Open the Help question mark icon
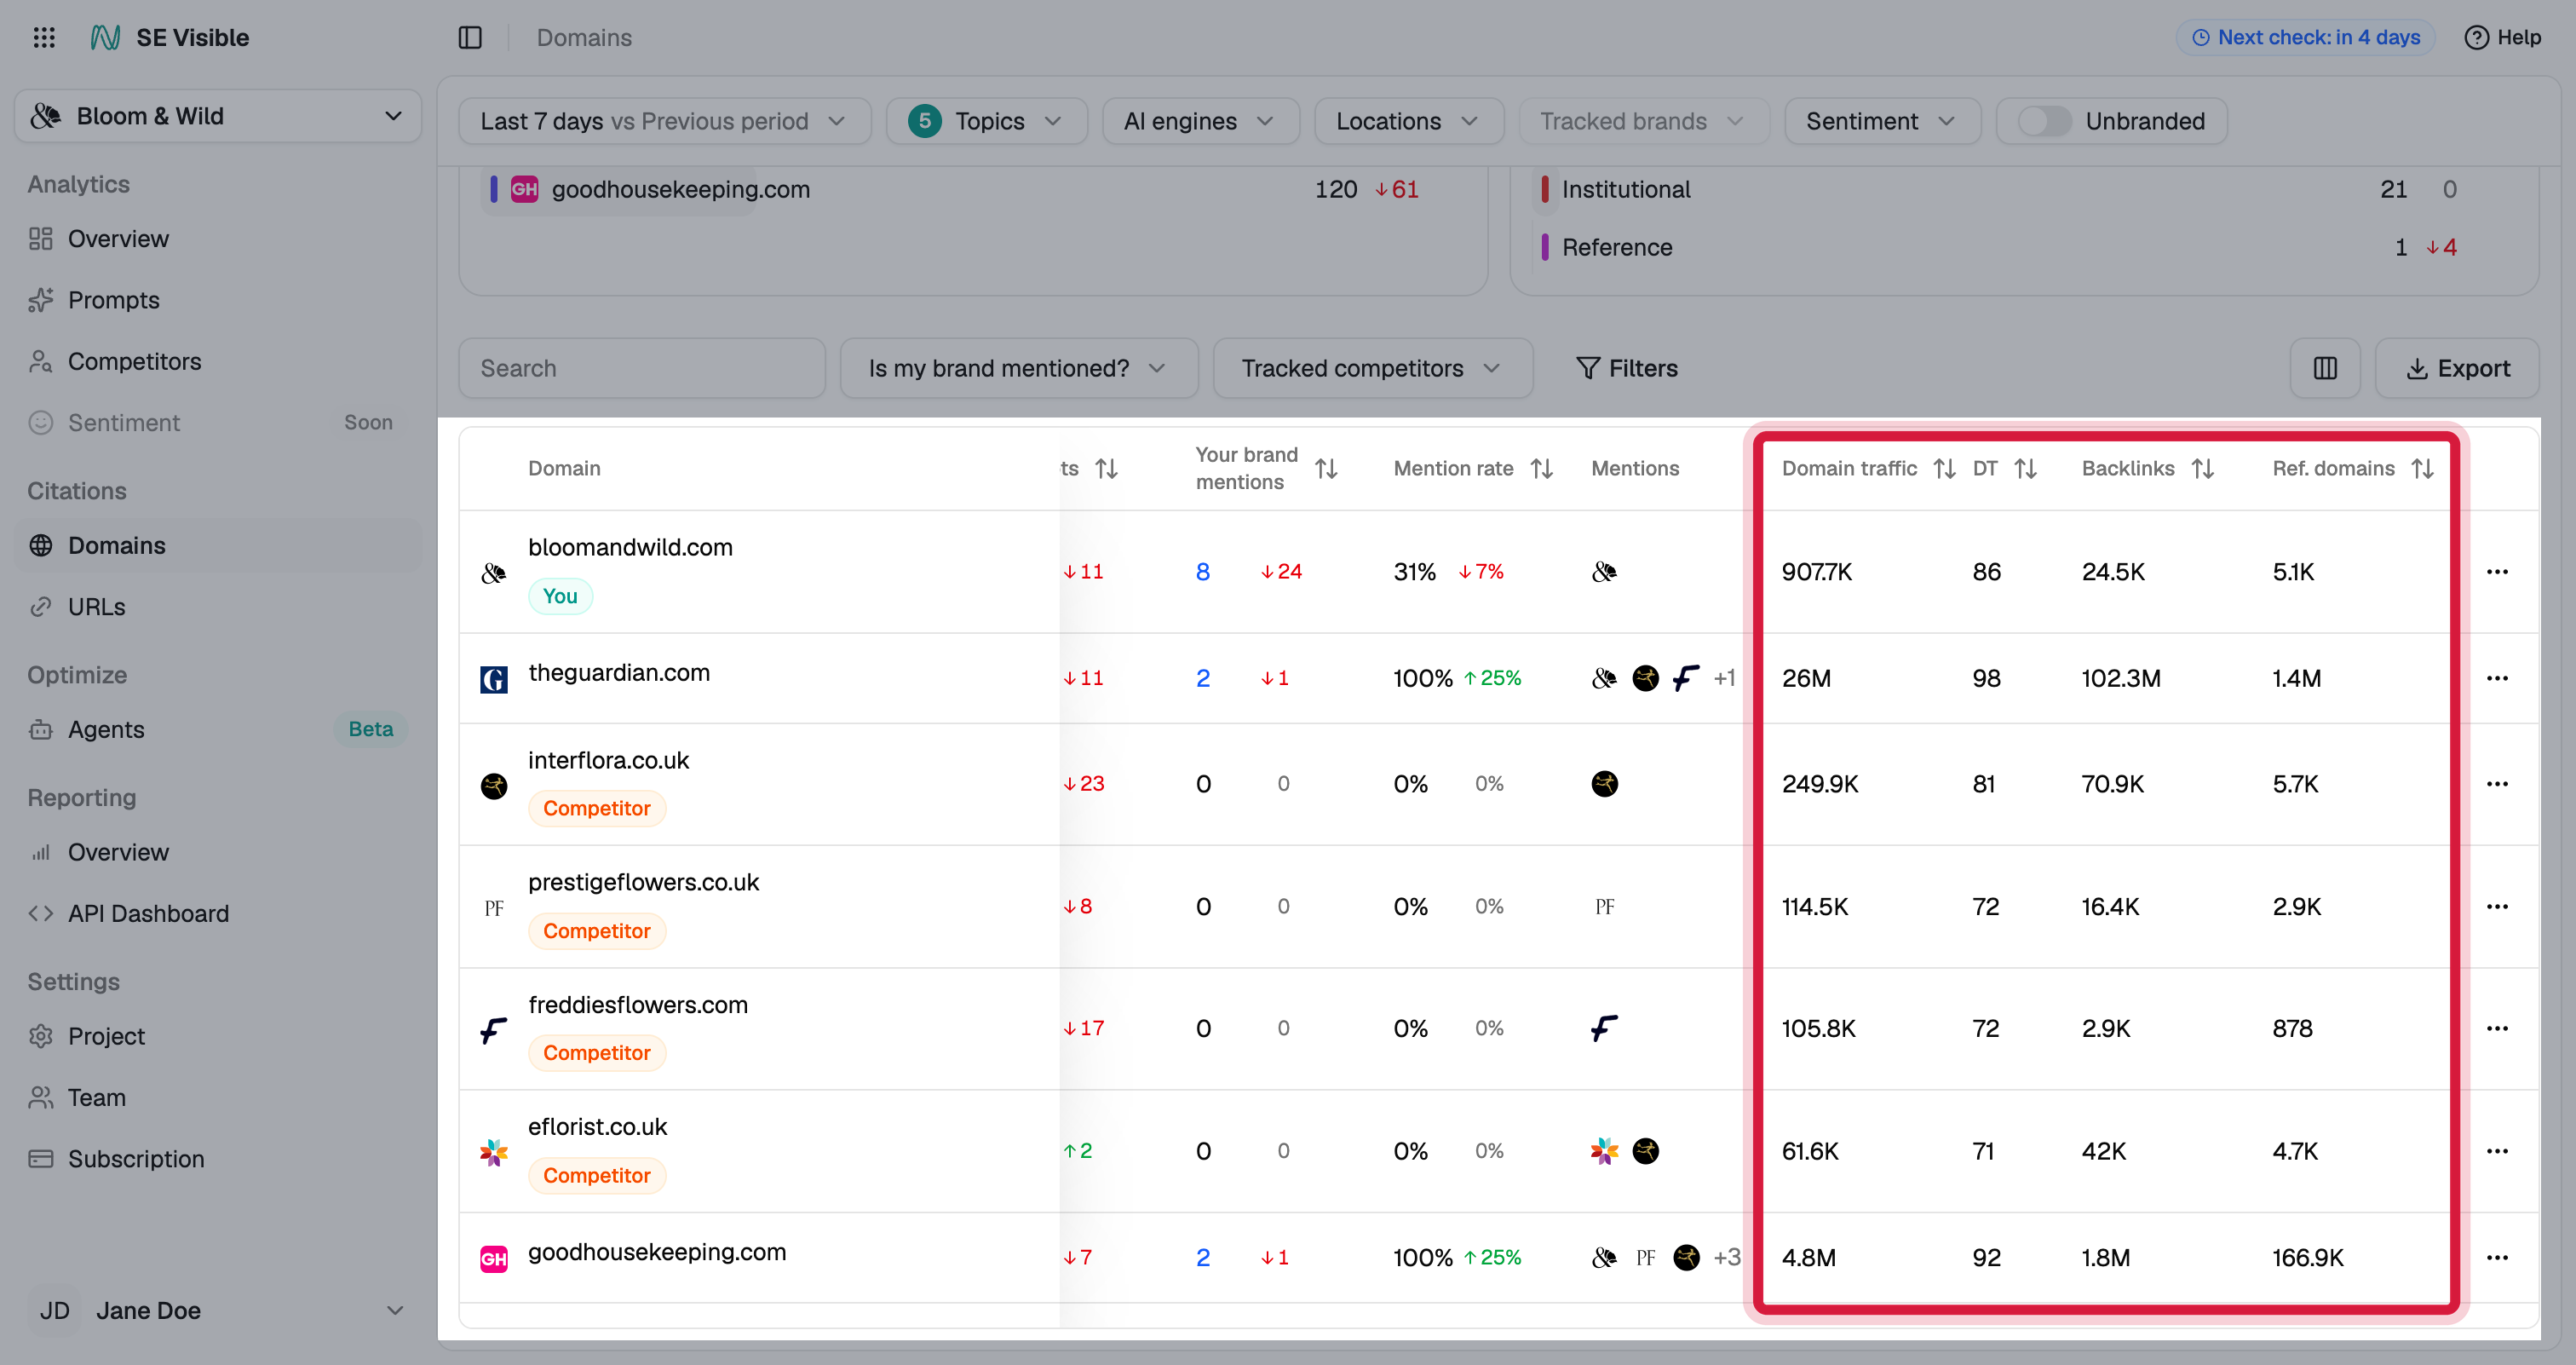 pyautogui.click(x=2476, y=37)
